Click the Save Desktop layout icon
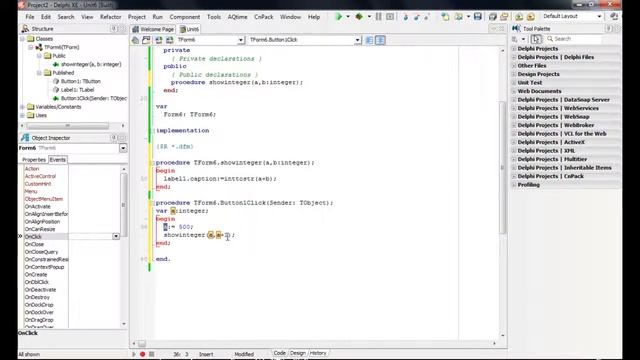The width and height of the screenshot is (640, 360). tap(519, 17)
